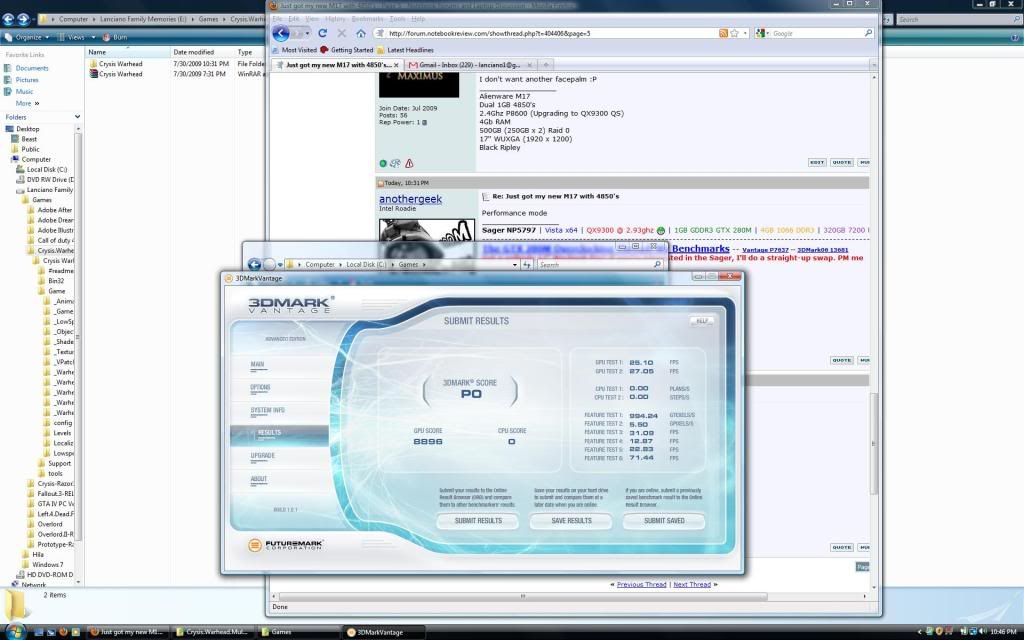
Task: Open the Firefox Bookmarks menu
Action: tap(368, 19)
